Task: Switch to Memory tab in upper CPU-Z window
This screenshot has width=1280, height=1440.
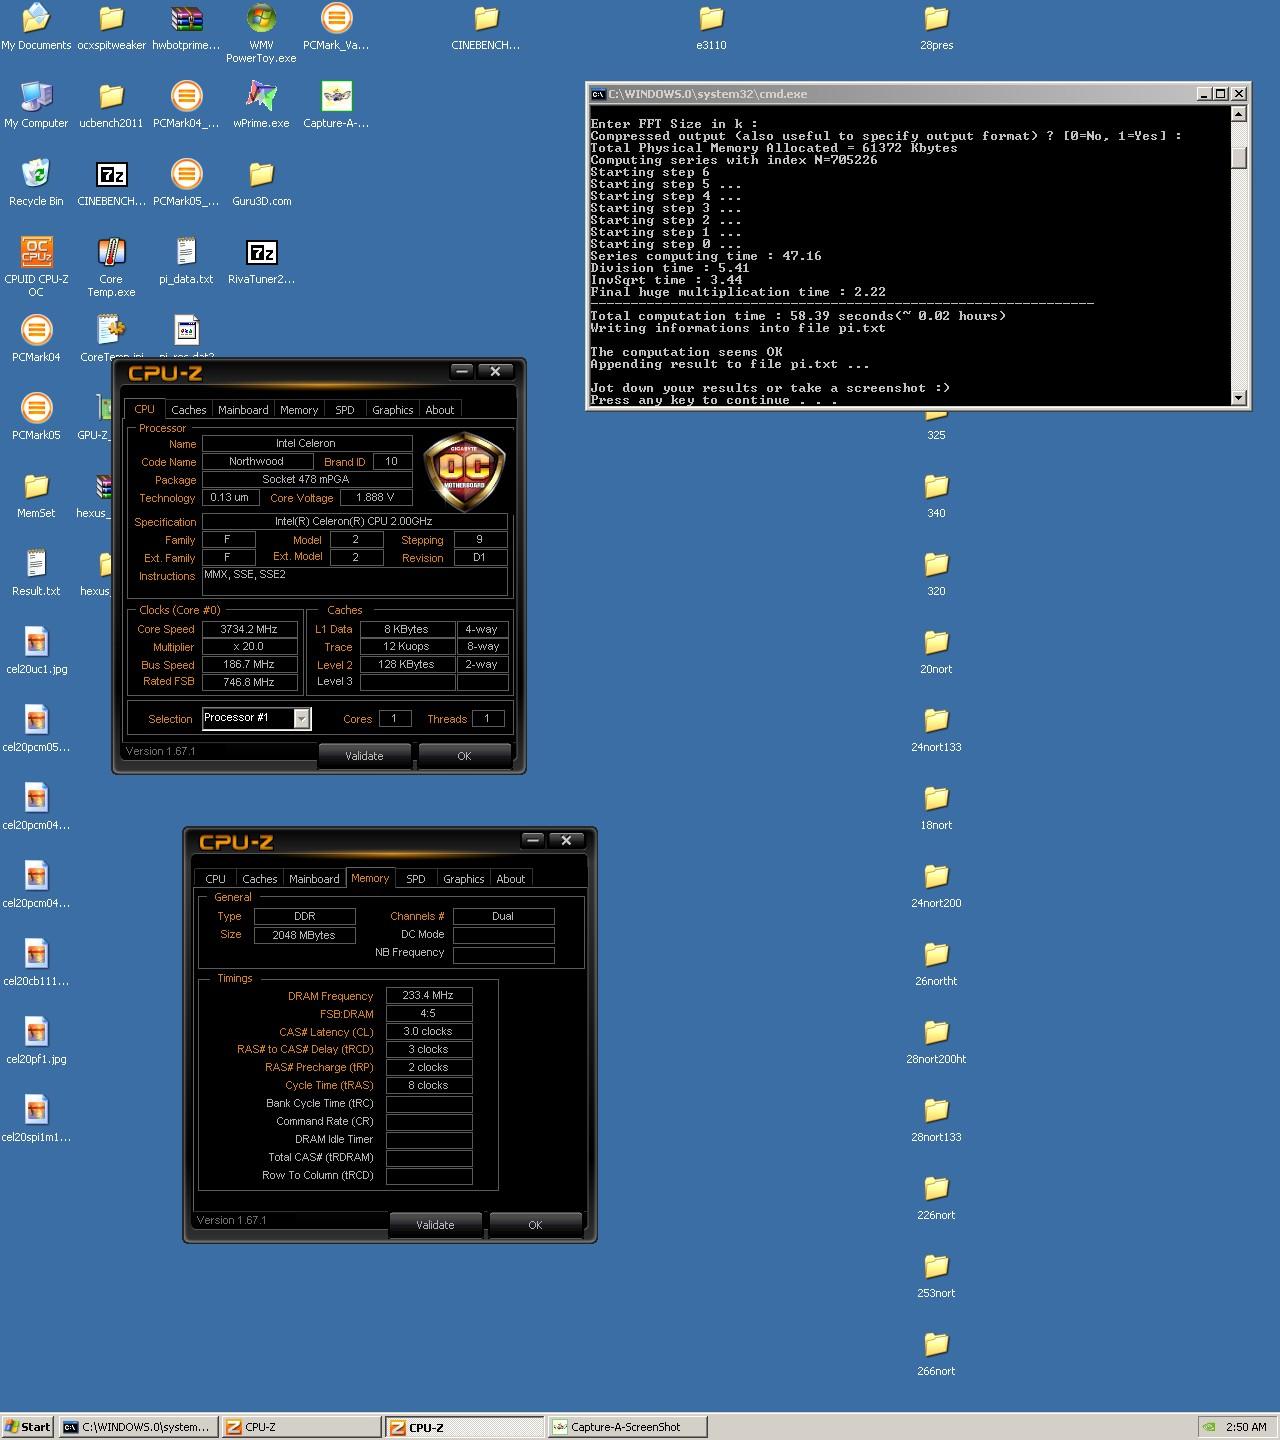Action: click(299, 410)
